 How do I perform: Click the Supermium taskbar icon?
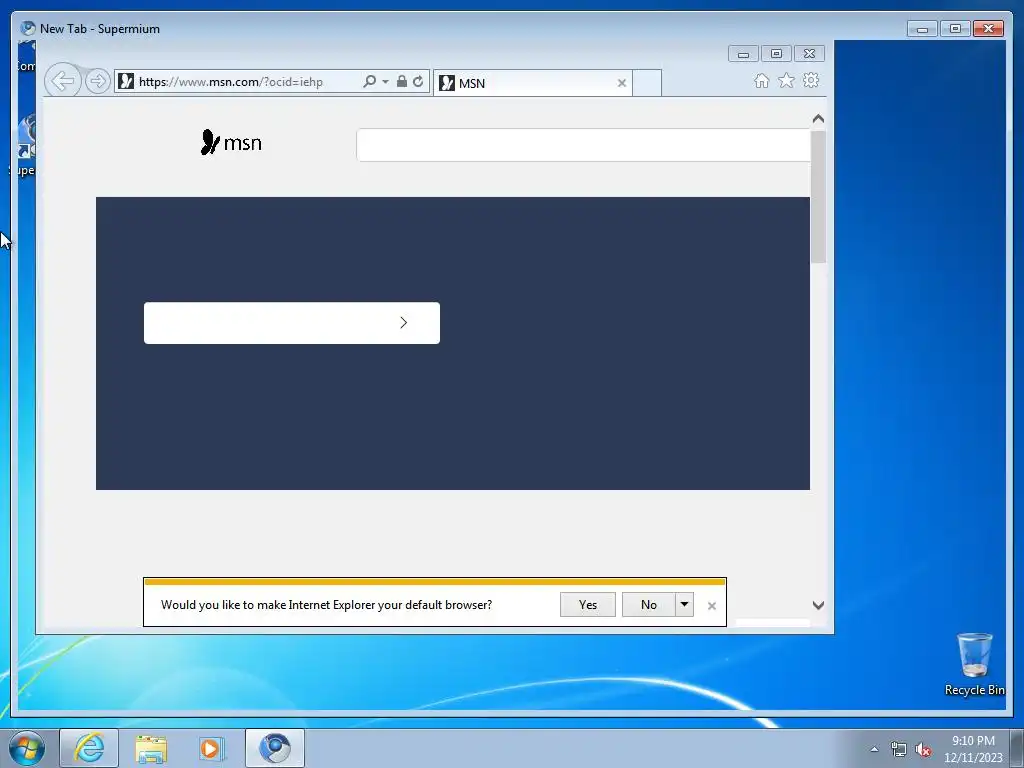pos(275,748)
